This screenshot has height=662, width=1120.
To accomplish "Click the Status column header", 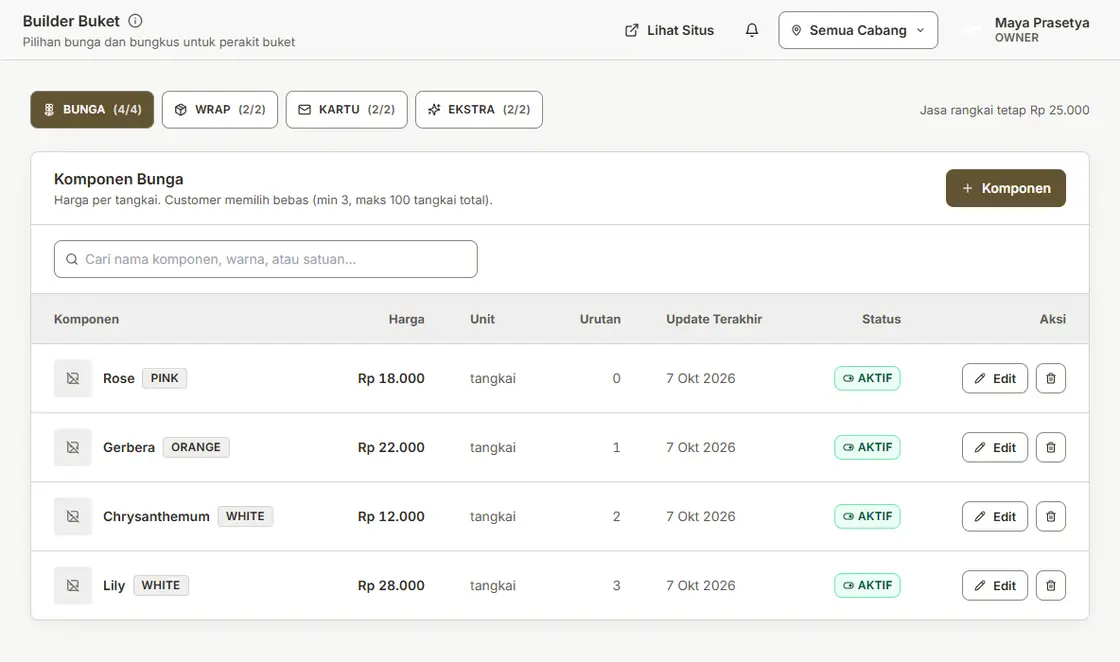I will click(881, 319).
